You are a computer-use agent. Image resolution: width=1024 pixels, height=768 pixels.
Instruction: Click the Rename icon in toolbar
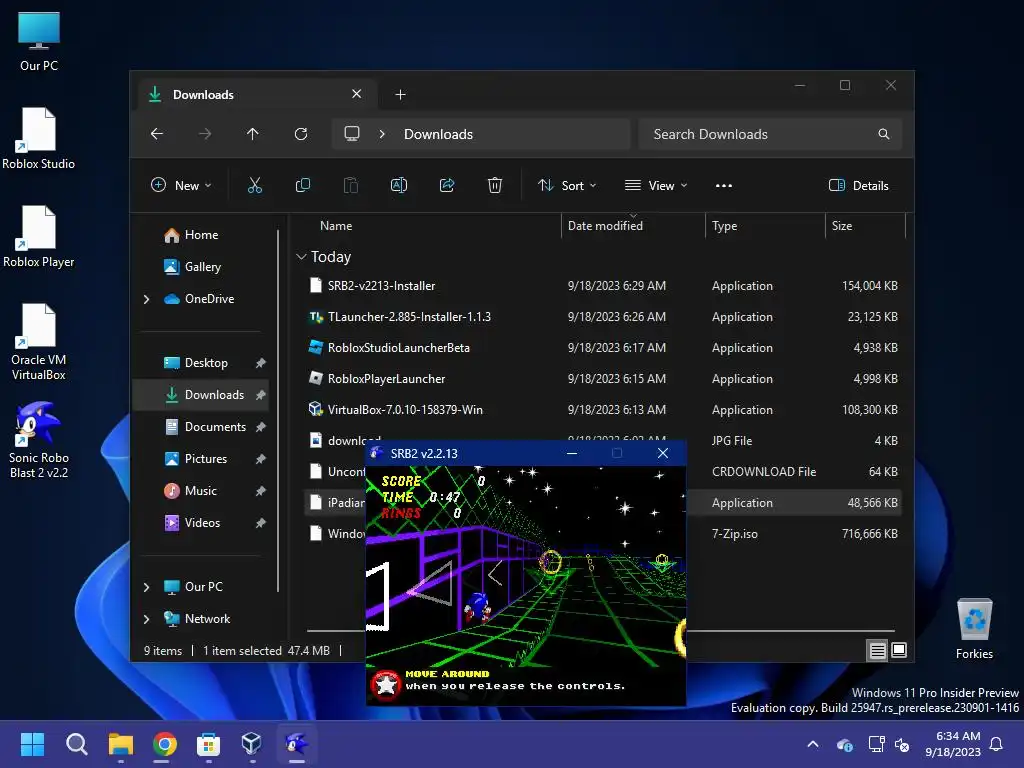[398, 185]
